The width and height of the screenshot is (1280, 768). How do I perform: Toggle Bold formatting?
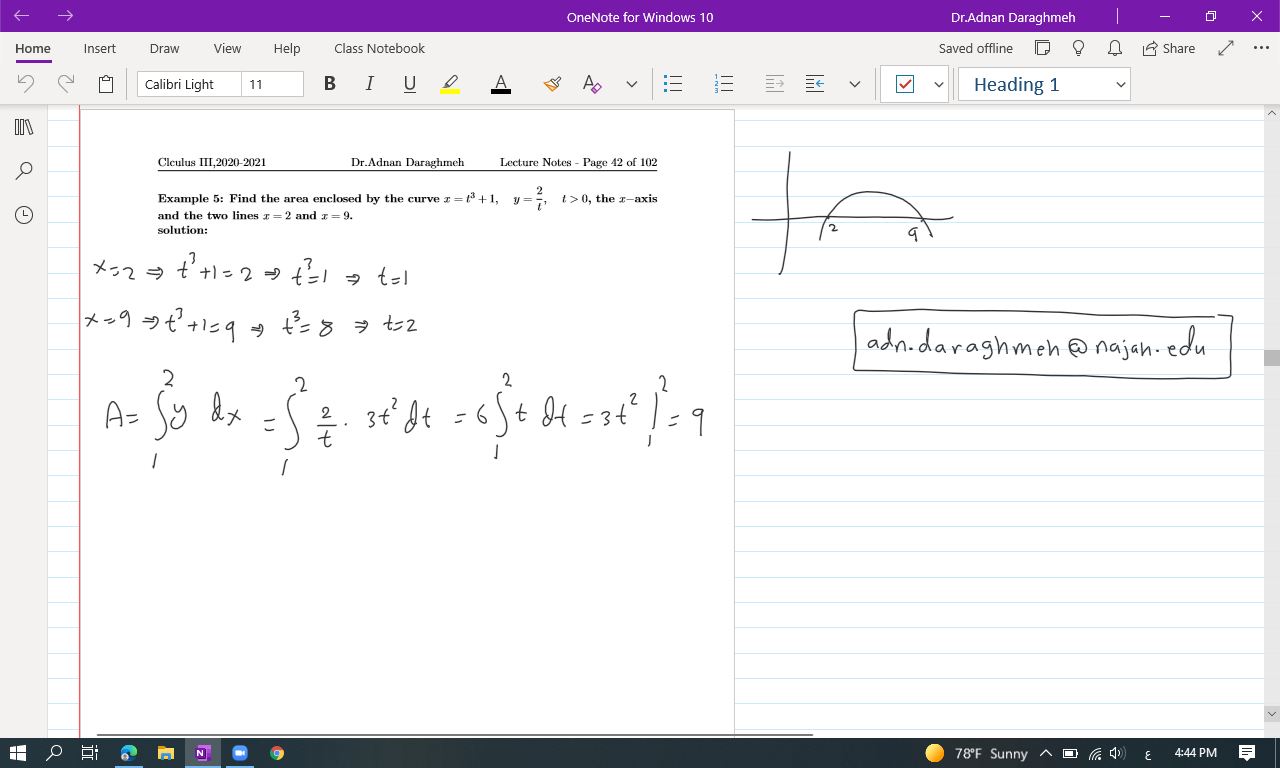click(x=329, y=84)
